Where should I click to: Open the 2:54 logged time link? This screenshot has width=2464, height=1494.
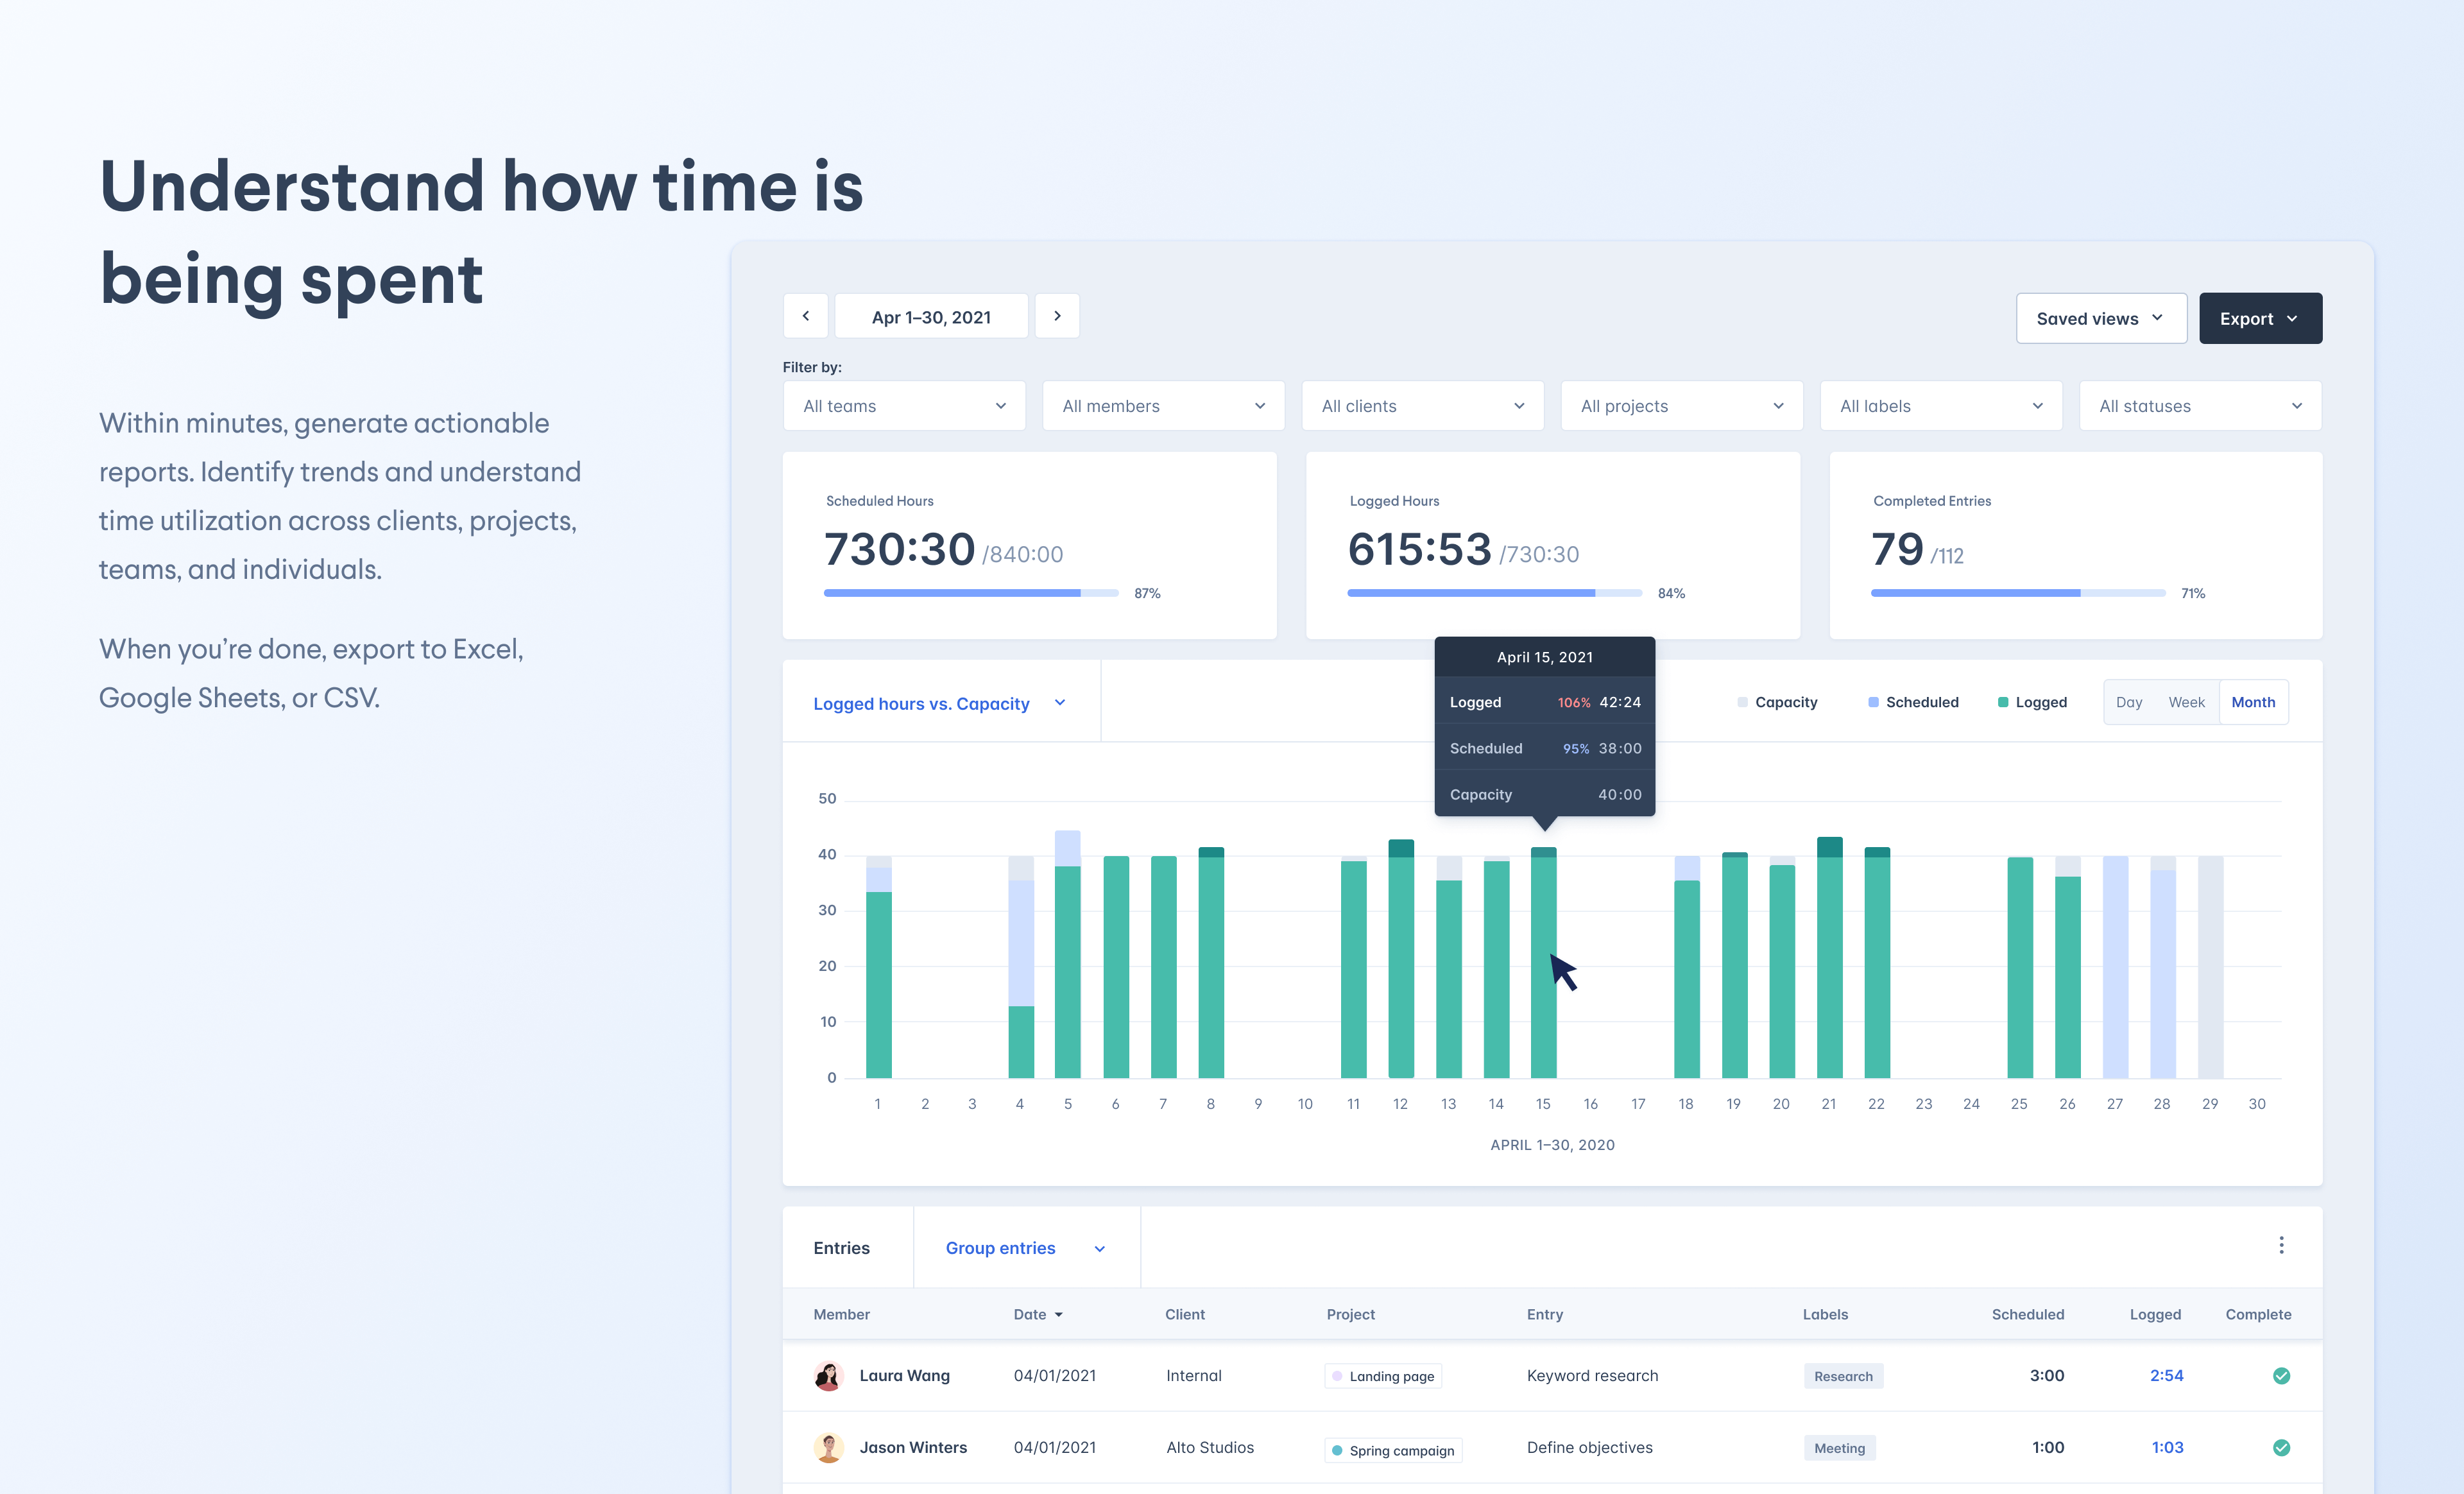coord(2166,1375)
